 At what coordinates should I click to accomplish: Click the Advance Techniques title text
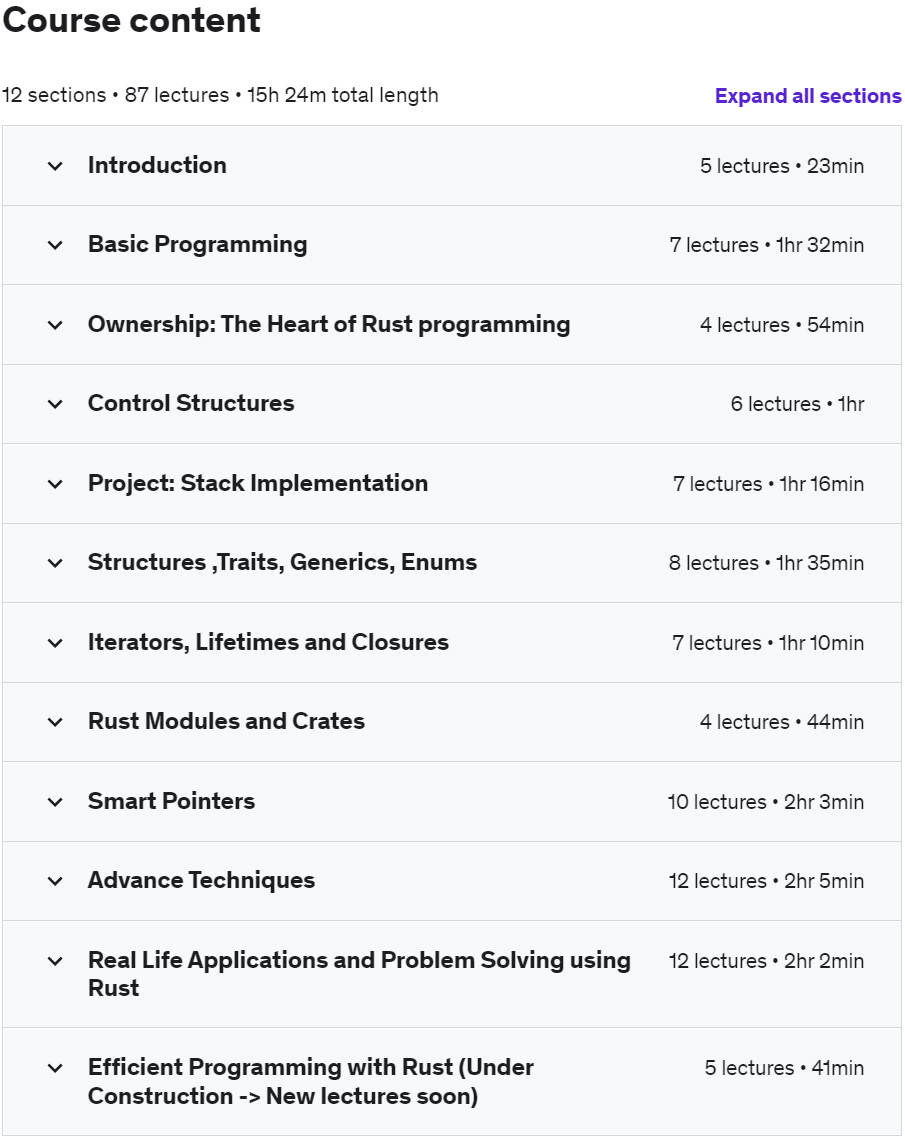click(x=201, y=880)
